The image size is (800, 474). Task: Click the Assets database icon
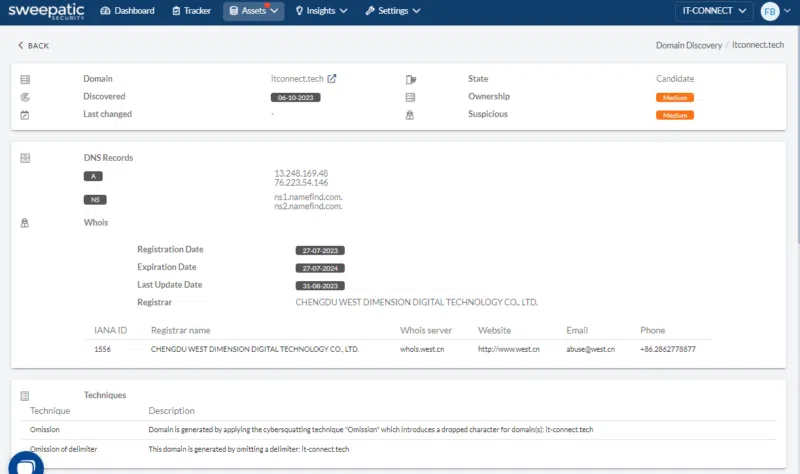click(233, 11)
